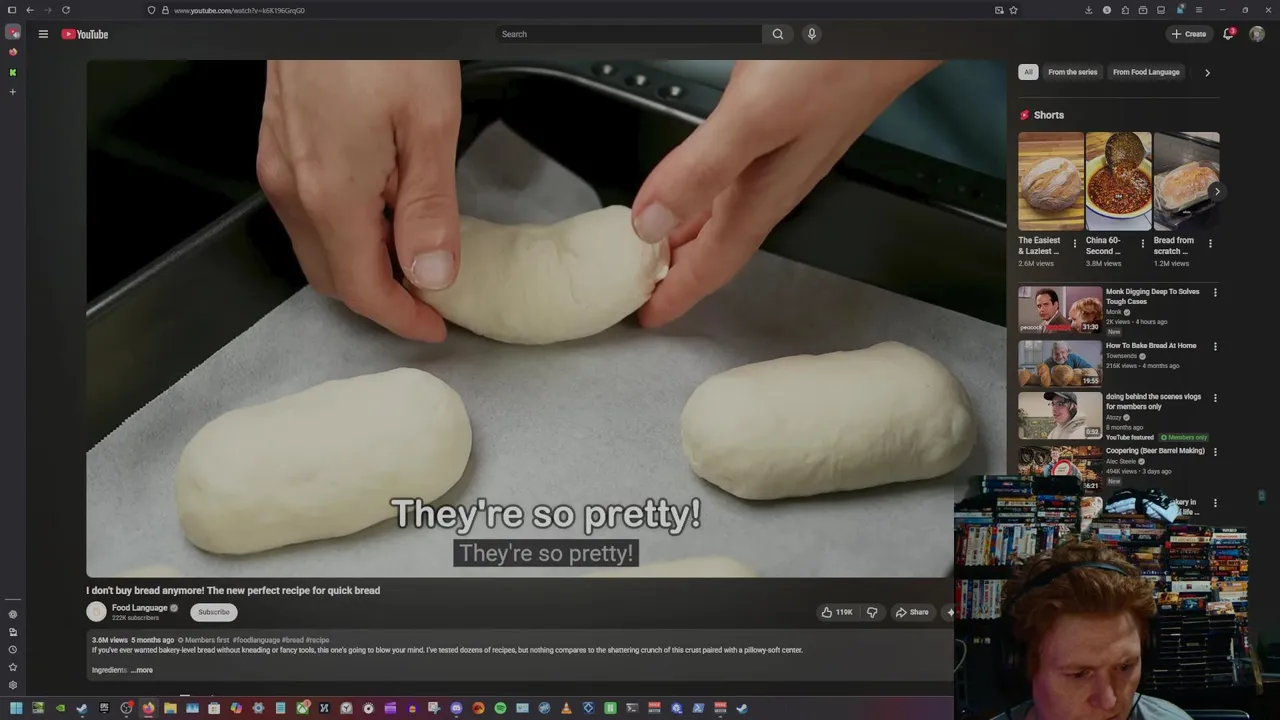The height and width of the screenshot is (720, 1280).
Task: Click the search magnifier button
Action: [778, 34]
